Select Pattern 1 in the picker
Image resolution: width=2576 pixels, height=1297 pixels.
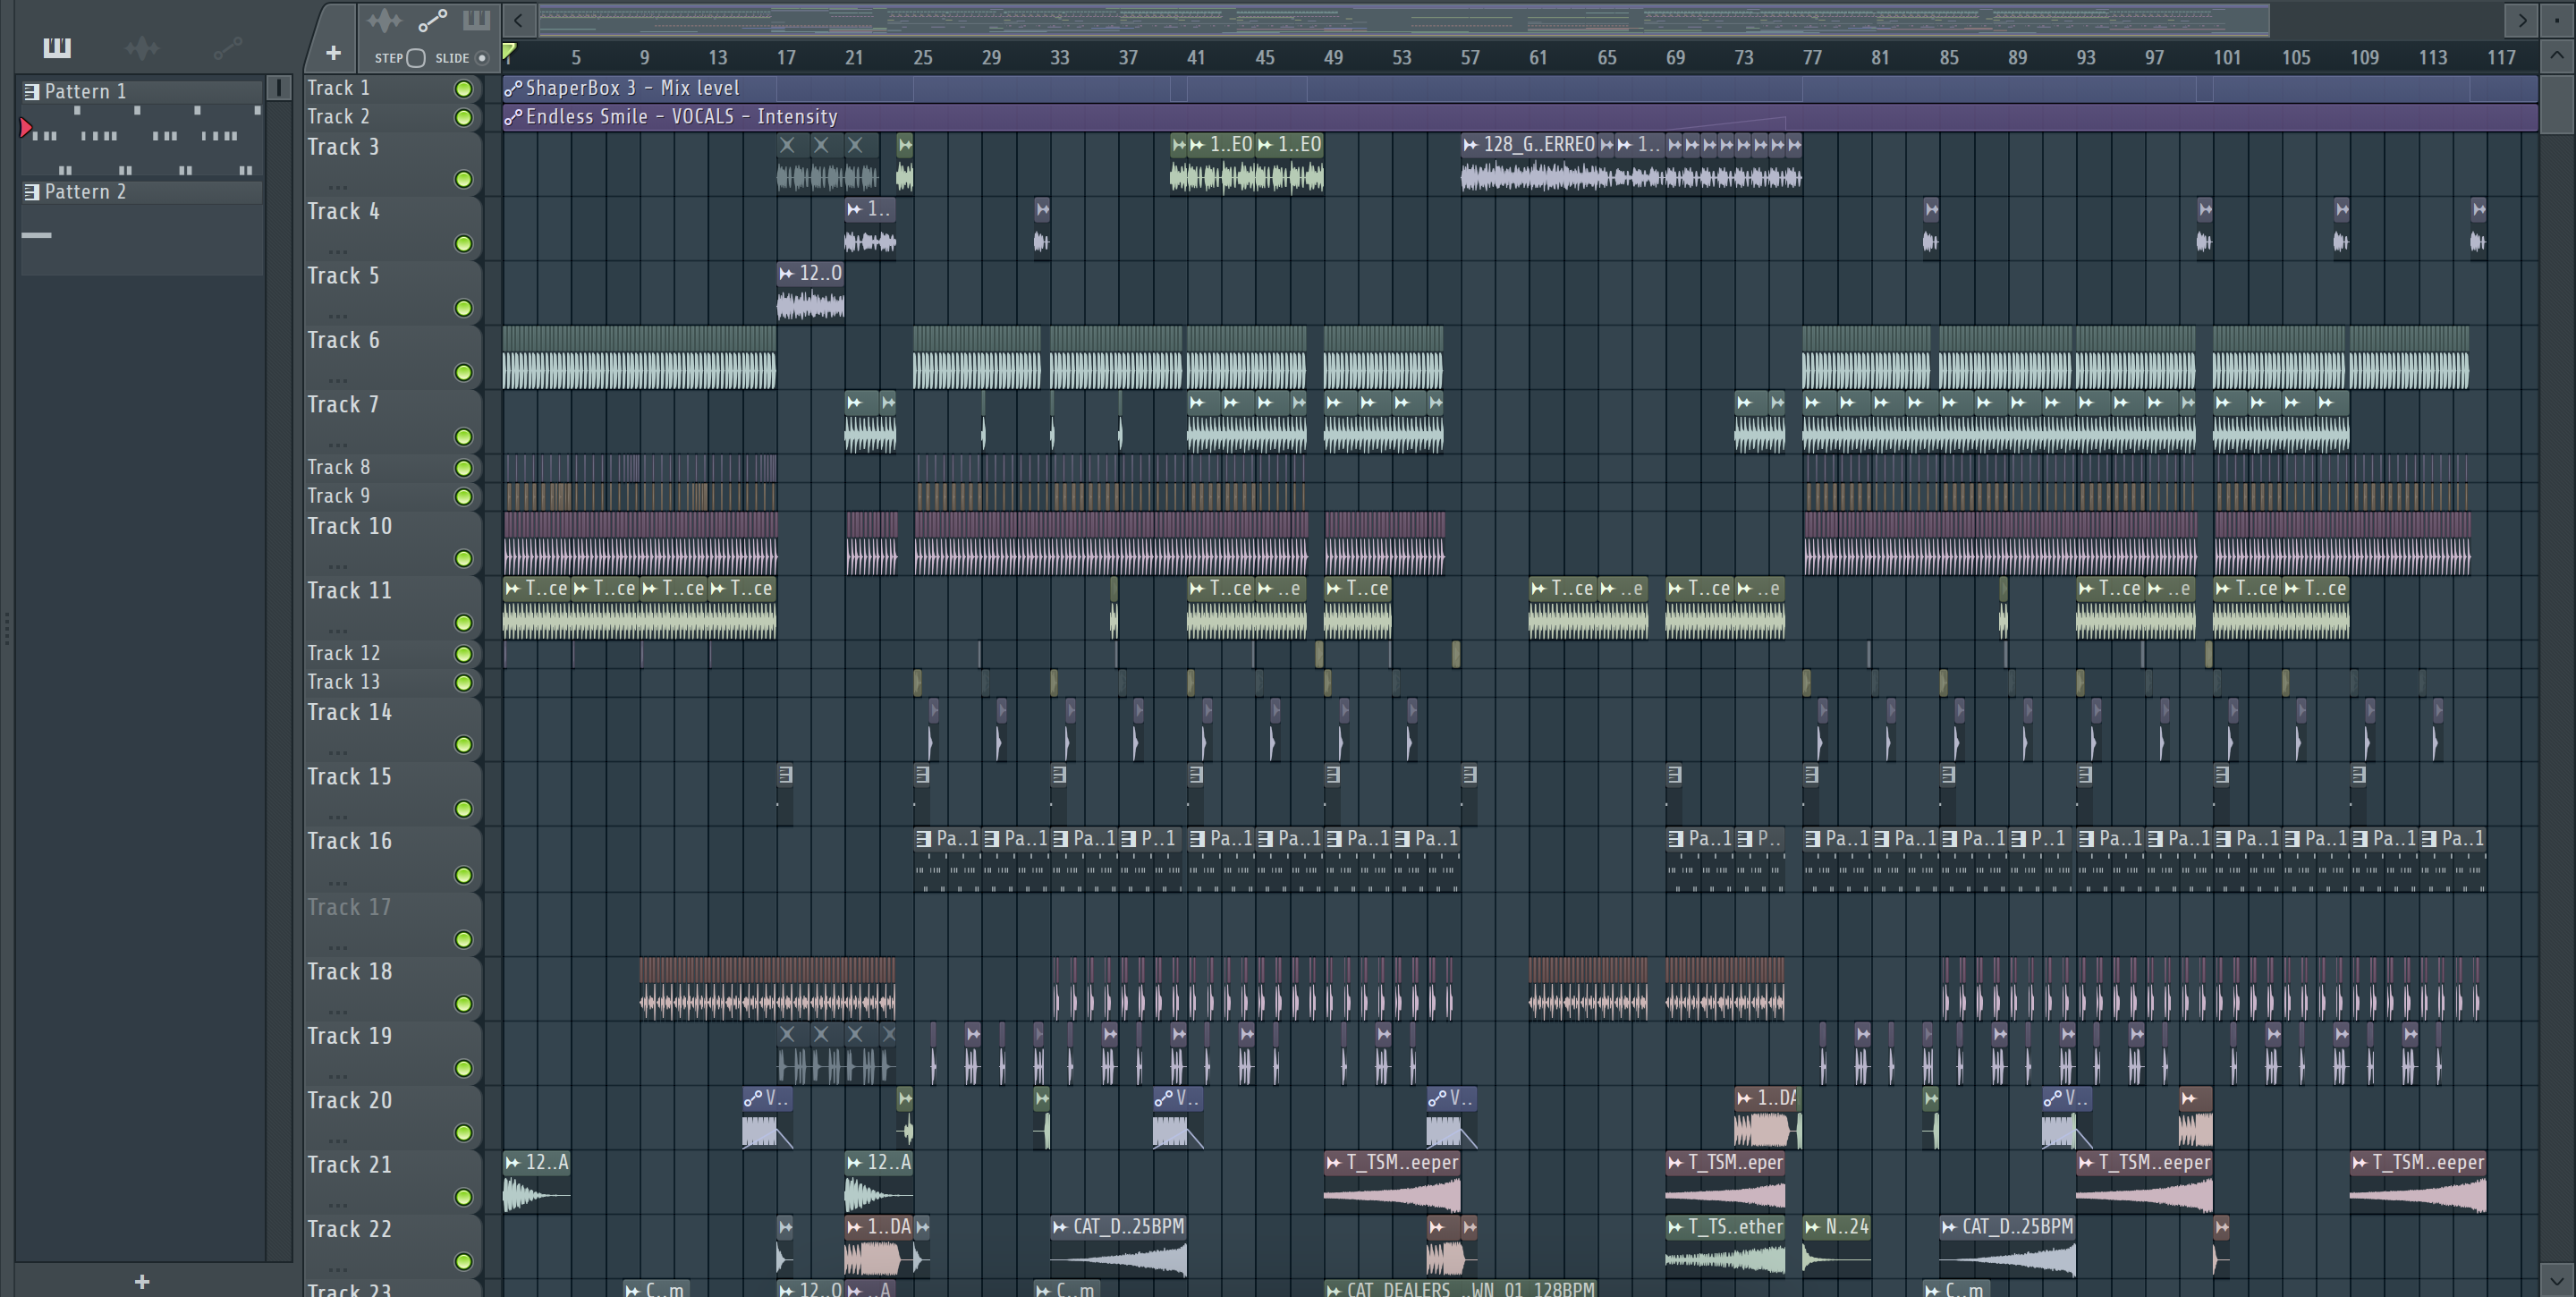(141, 91)
